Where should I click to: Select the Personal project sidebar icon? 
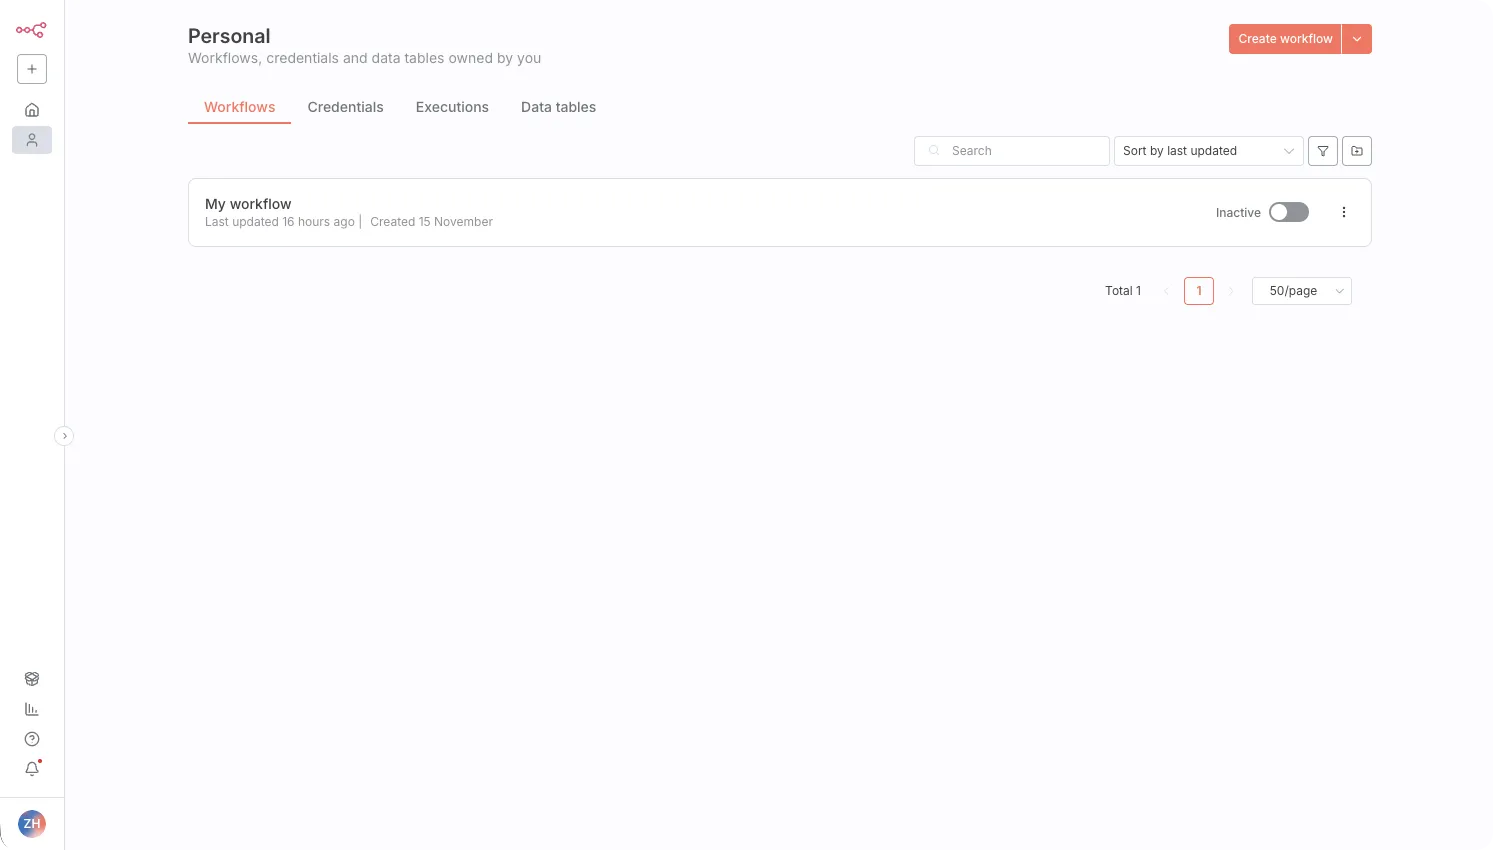coord(32,140)
